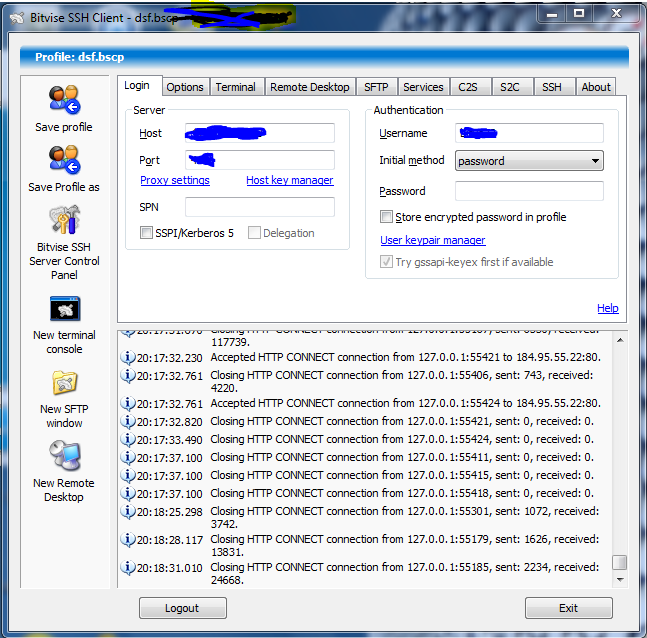The height and width of the screenshot is (638, 647).
Task: Select the Login tab
Action: [137, 85]
